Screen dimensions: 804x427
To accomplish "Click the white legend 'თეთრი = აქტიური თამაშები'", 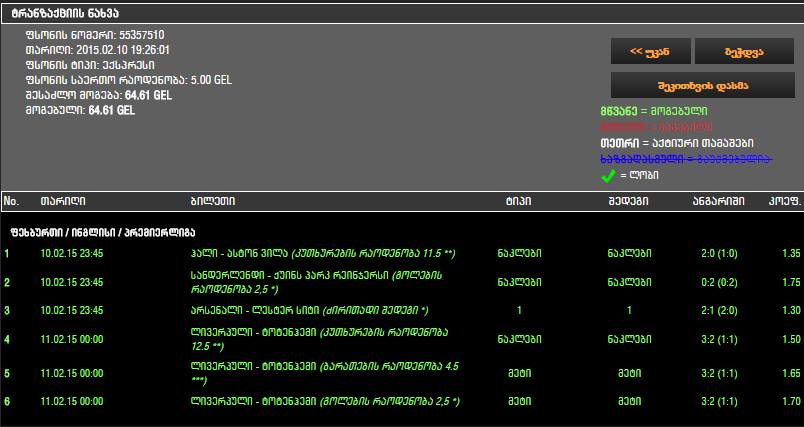I will tap(677, 143).
